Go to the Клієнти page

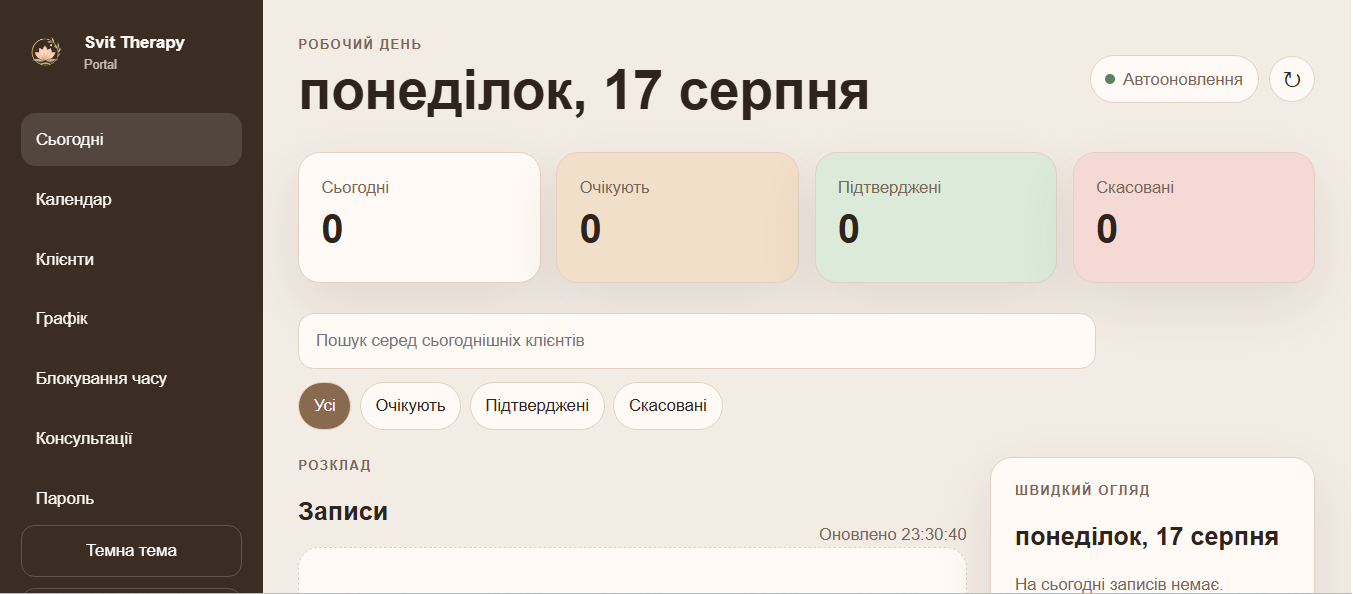[x=131, y=259]
